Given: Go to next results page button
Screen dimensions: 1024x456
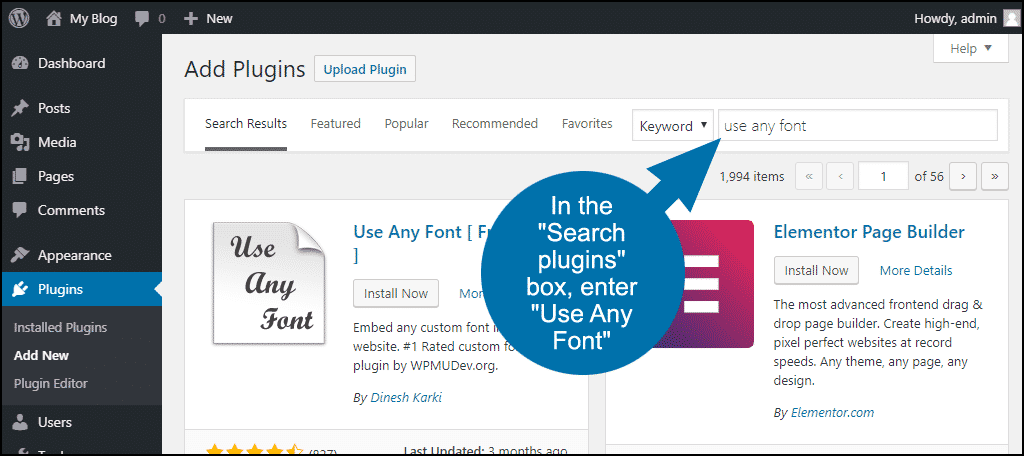Looking at the screenshot, I should point(963,176).
